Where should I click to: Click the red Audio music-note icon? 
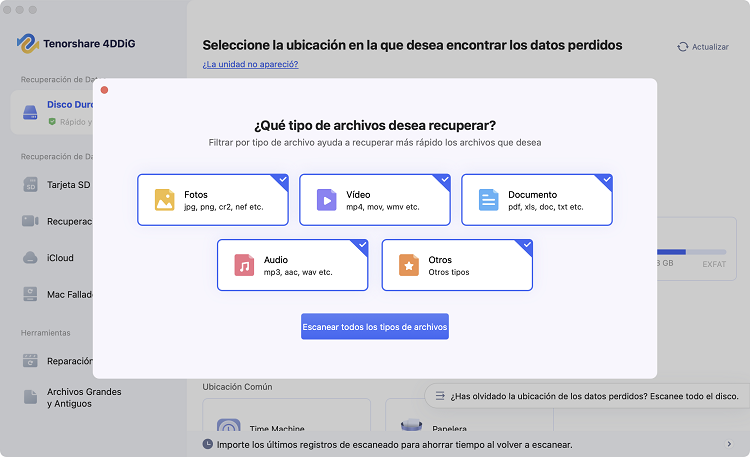244,265
